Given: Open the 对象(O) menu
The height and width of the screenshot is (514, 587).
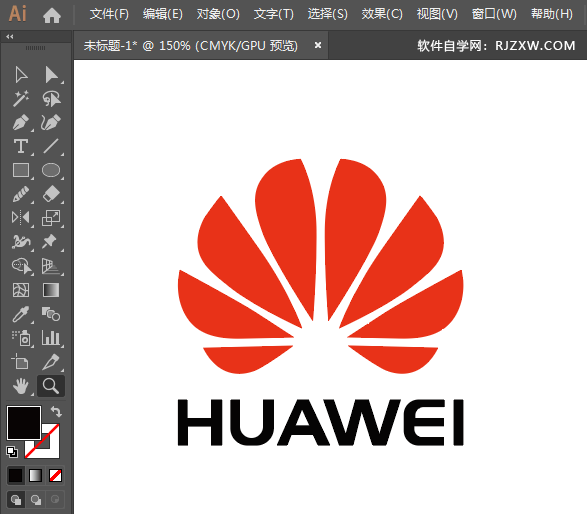Looking at the screenshot, I should [x=218, y=14].
